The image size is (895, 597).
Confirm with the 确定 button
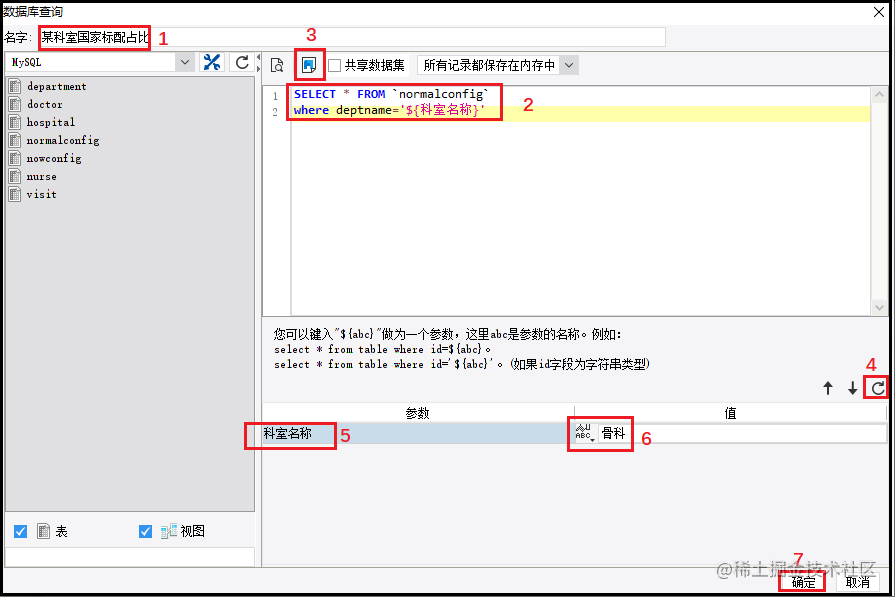803,582
